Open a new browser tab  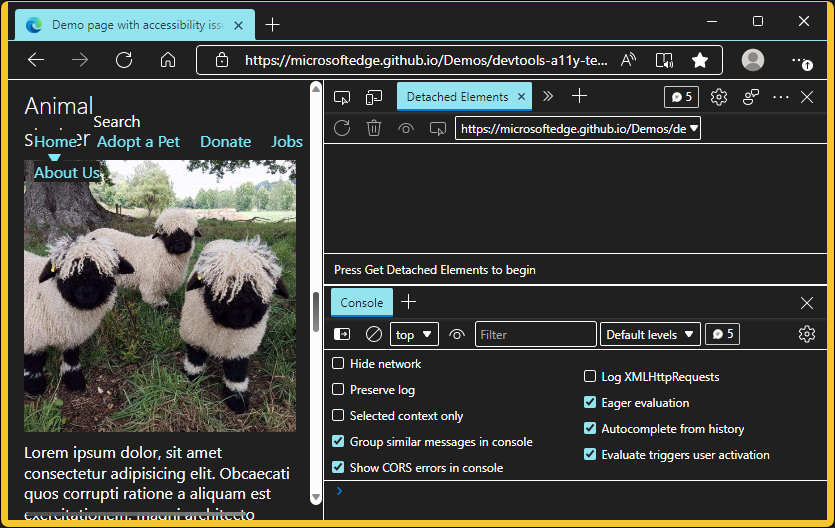point(272,24)
